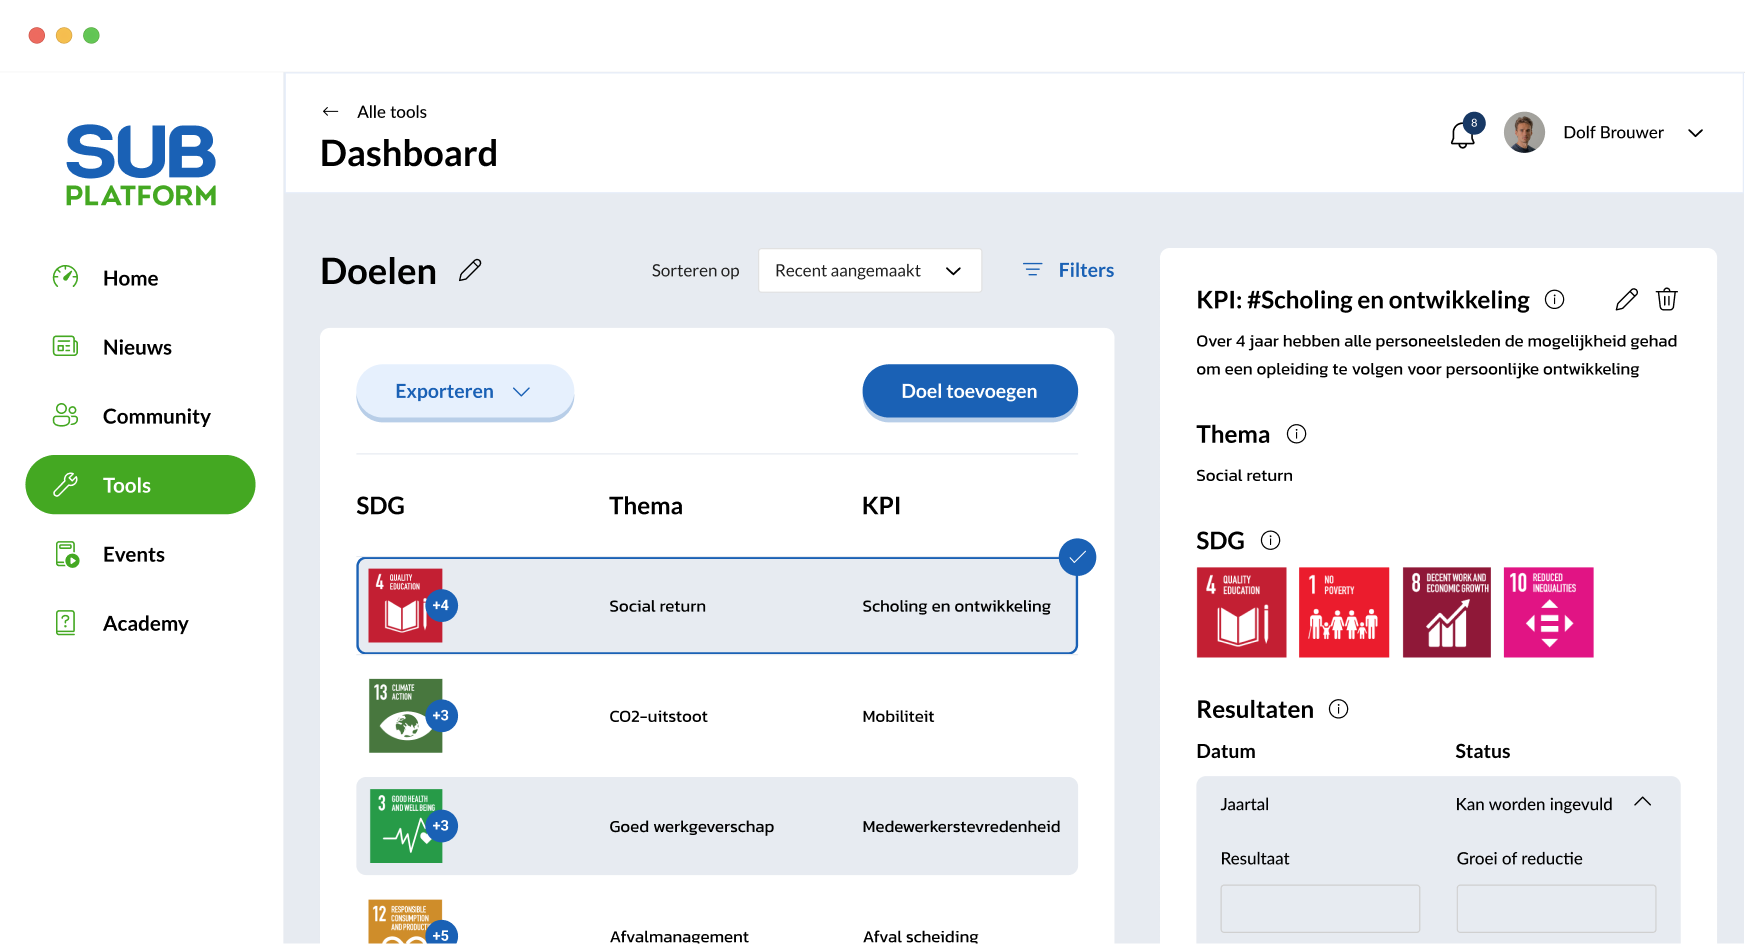The height and width of the screenshot is (944, 1745).
Task: Collapse the Jaartal result row chevron
Action: [x=1642, y=803]
